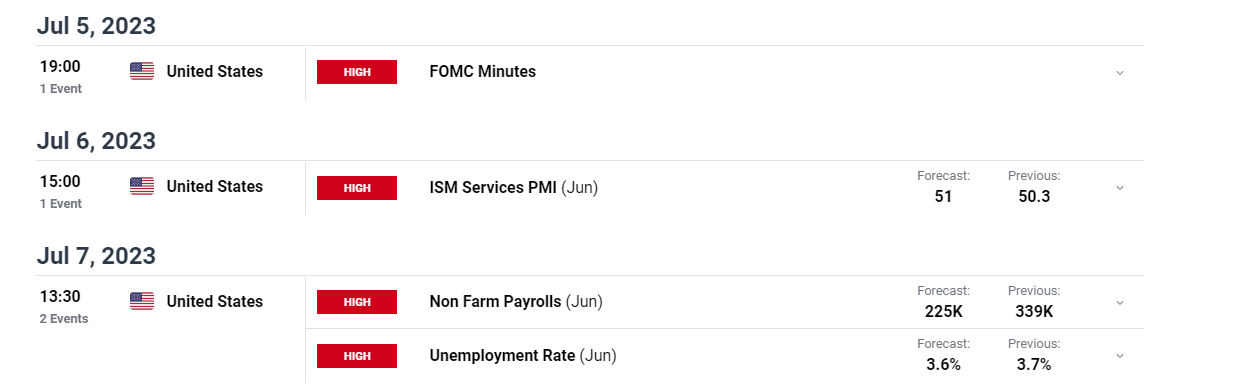Image resolution: width=1246 pixels, height=389 pixels.
Task: Click the HIGH badge next to Non Farm Payrolls
Action: click(x=357, y=302)
